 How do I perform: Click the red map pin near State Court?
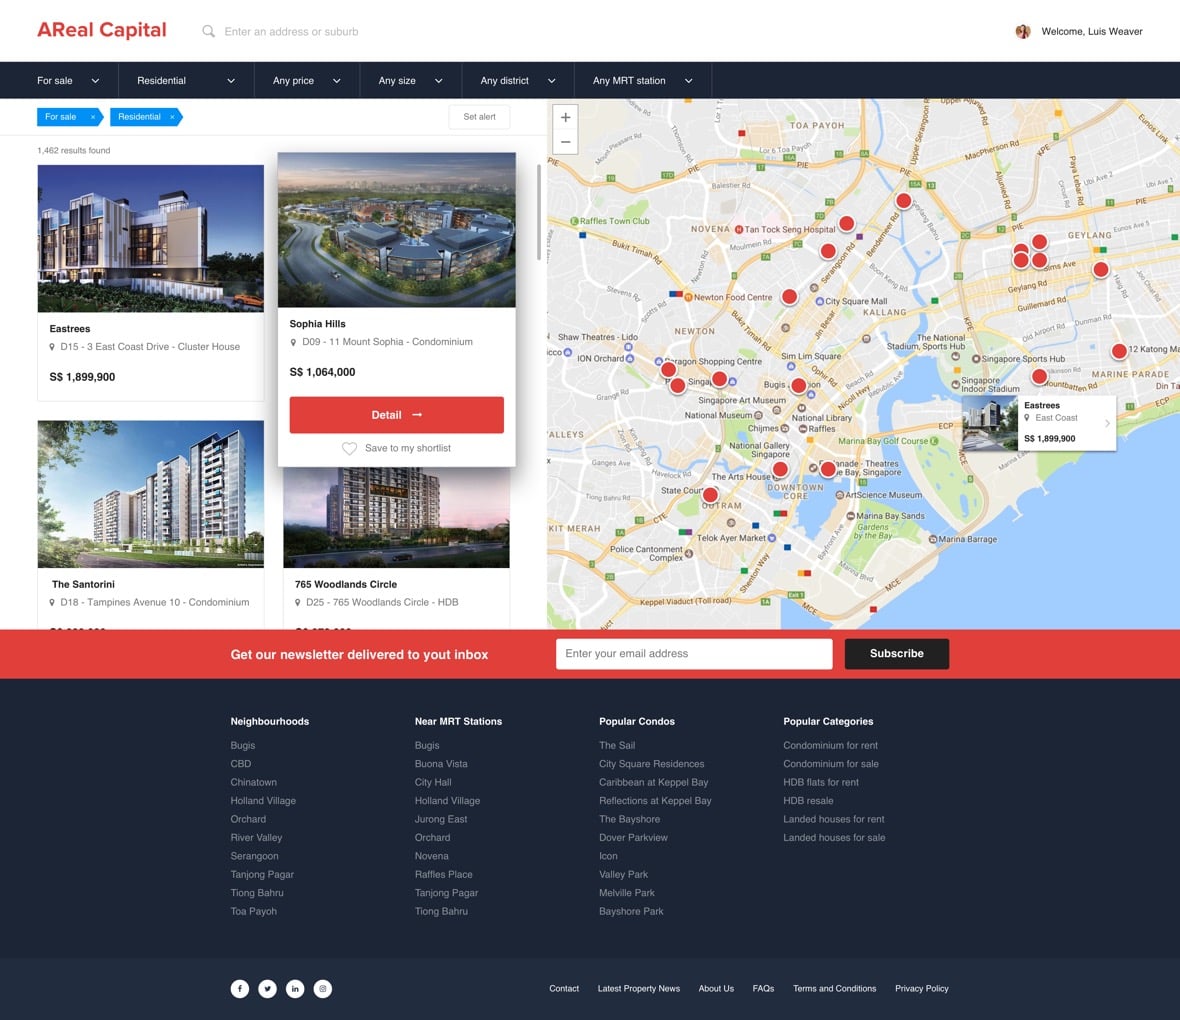pos(710,495)
